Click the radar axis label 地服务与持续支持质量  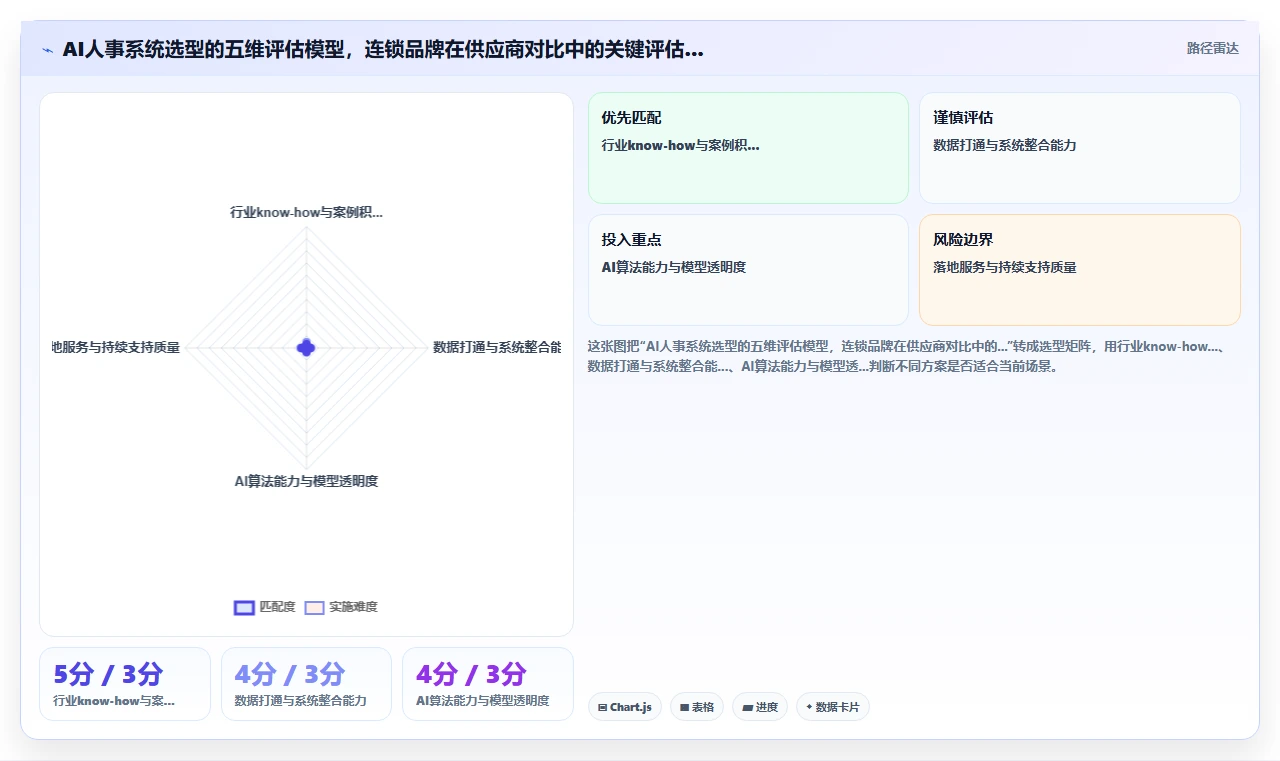coord(116,347)
